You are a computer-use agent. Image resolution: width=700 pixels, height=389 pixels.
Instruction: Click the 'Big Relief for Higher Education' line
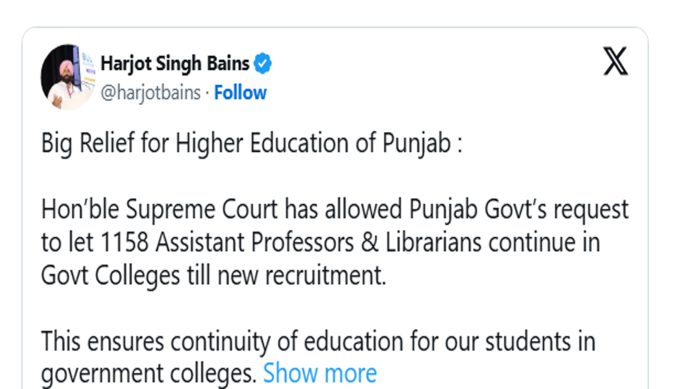point(252,144)
